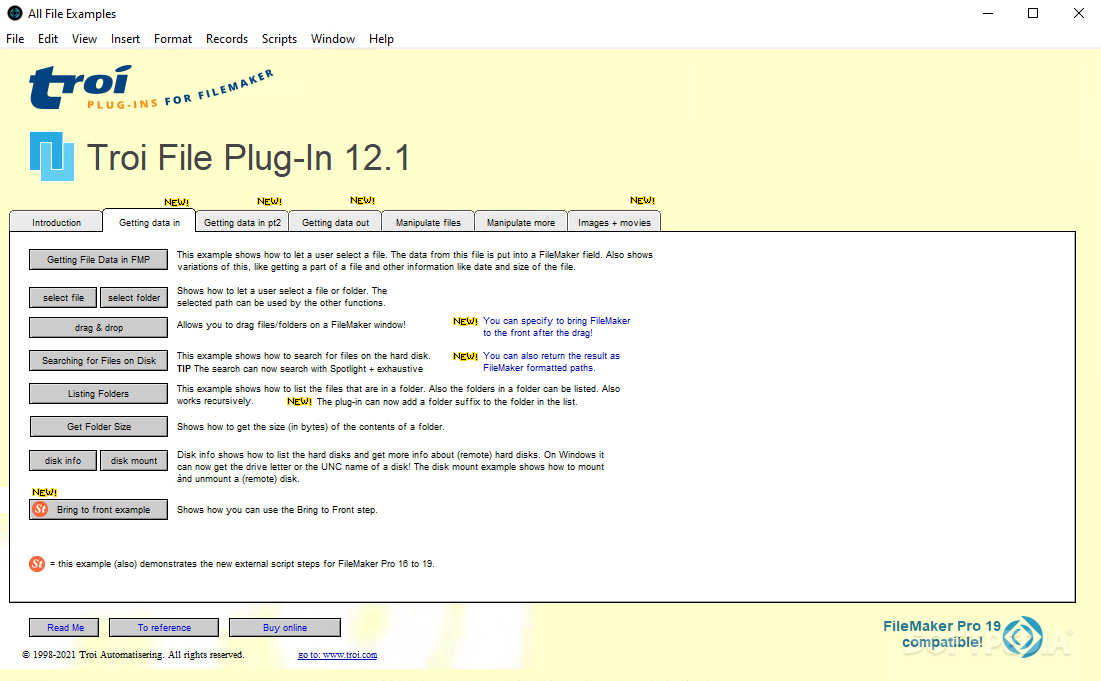Follow the go to: www.troi.com link
The height and width of the screenshot is (681, 1101).
337,654
